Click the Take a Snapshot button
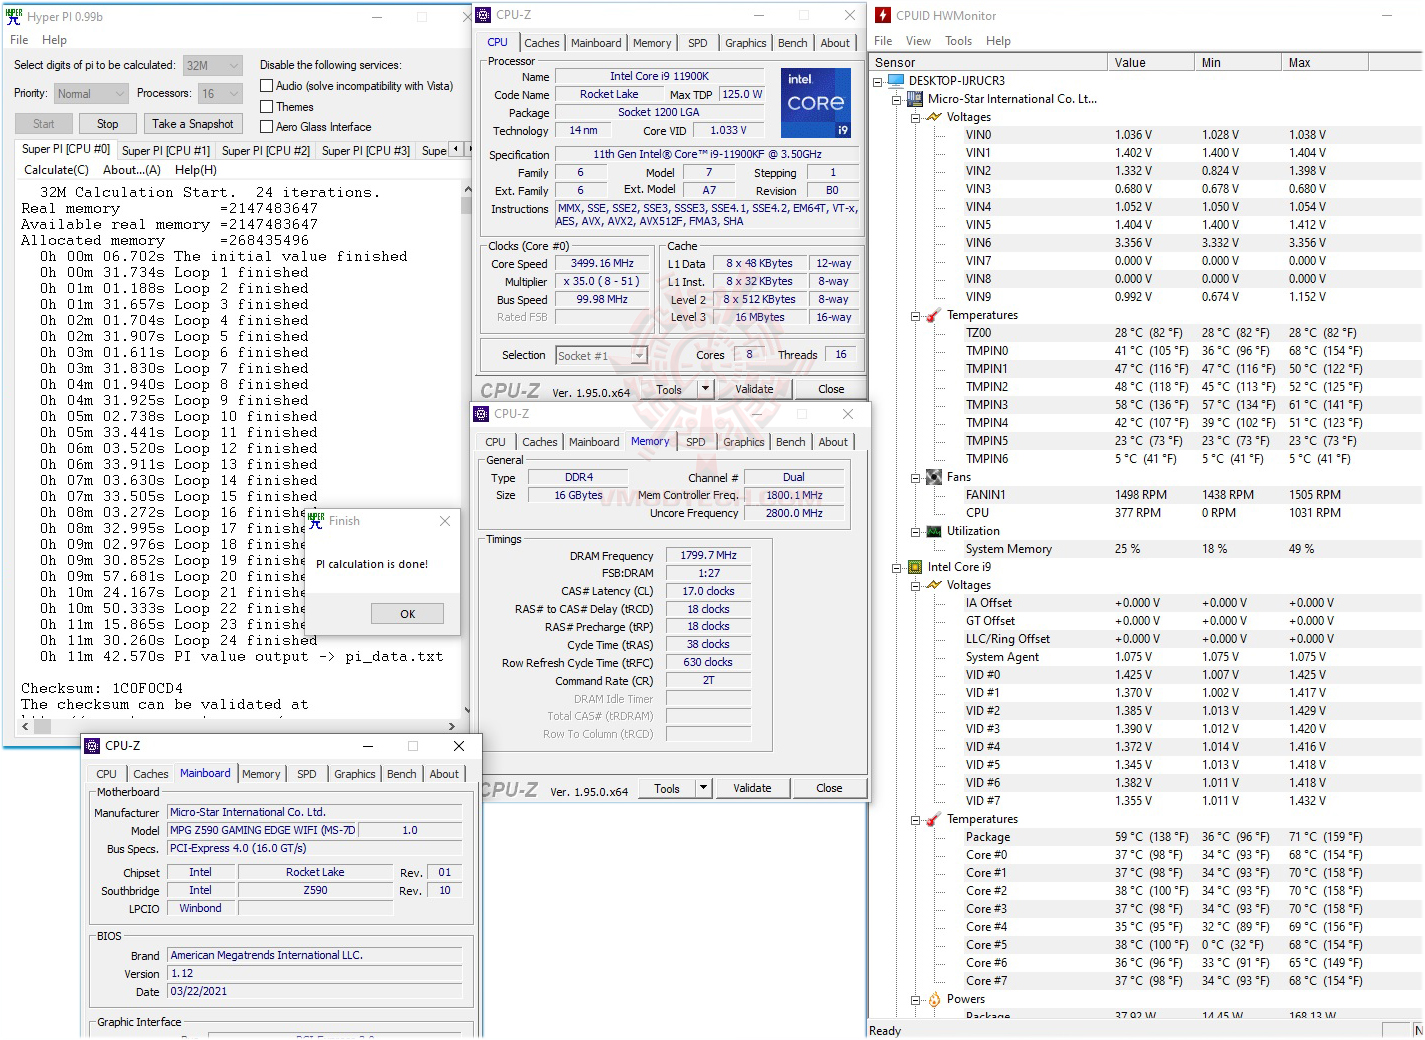The width and height of the screenshot is (1425, 1040). [x=193, y=124]
